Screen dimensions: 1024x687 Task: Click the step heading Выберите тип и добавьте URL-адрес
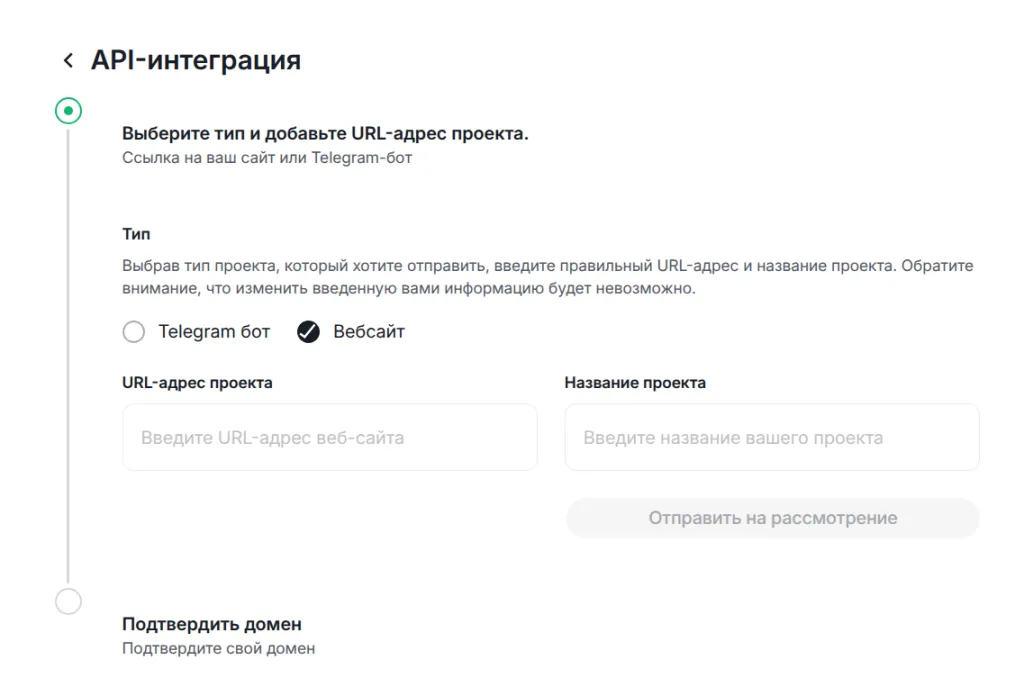pos(325,134)
